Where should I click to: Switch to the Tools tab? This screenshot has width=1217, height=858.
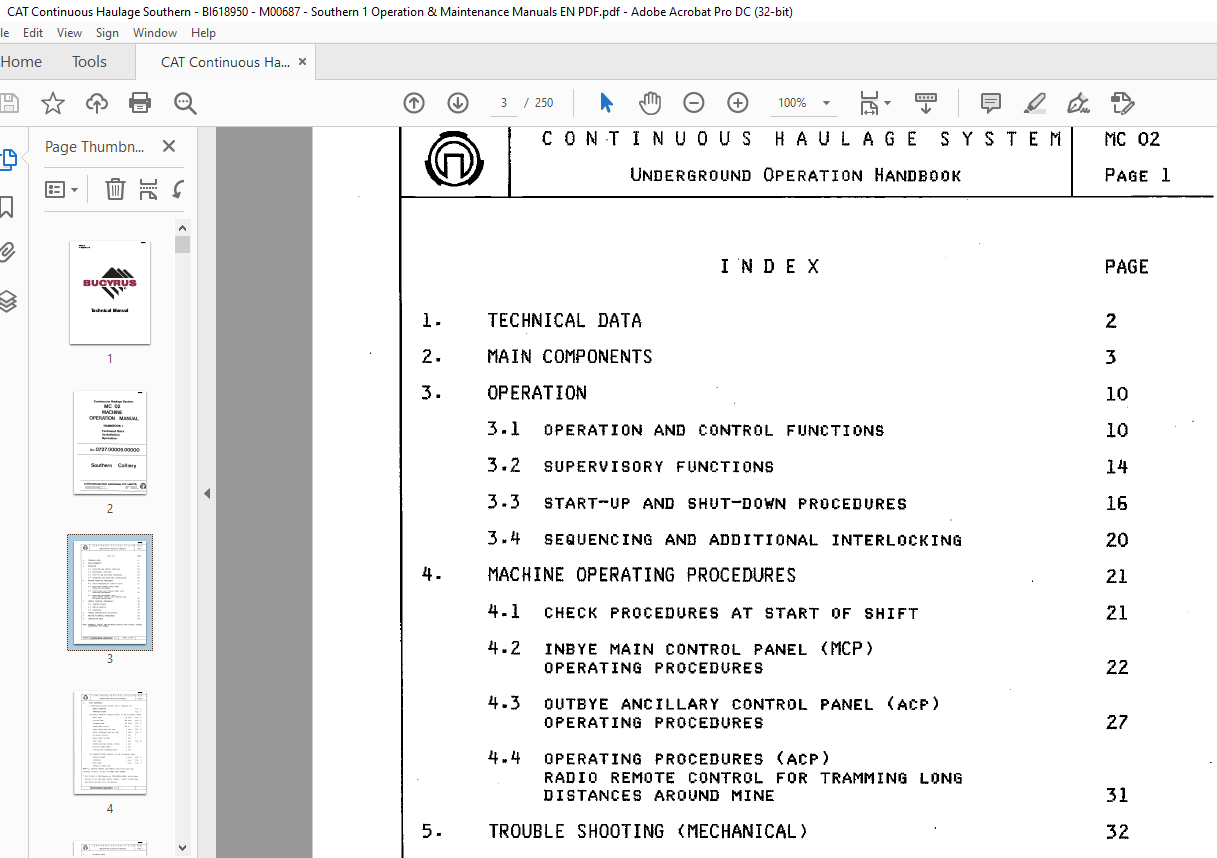[89, 62]
